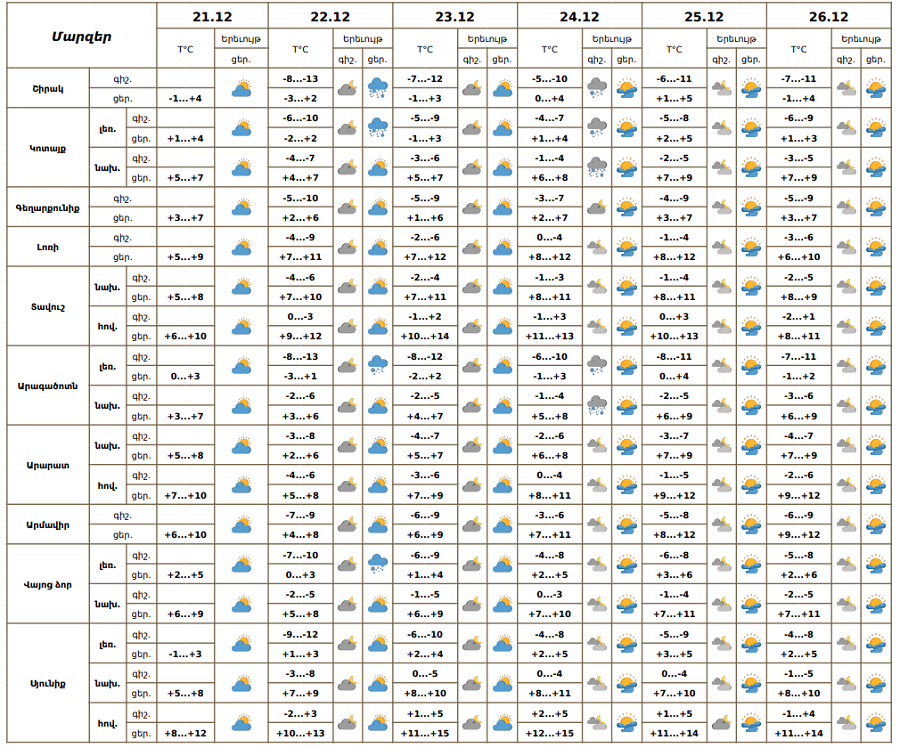Click Սյունիք լեռ. 21.12 daytime weather icon
The width and height of the screenshot is (900, 748).
(242, 644)
